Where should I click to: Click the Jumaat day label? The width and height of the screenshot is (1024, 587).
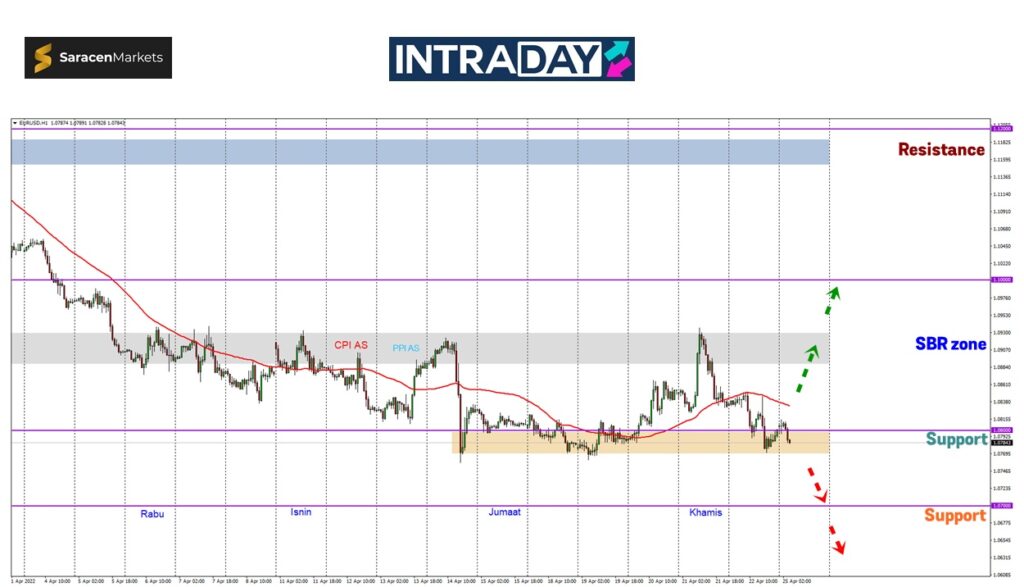pos(504,512)
